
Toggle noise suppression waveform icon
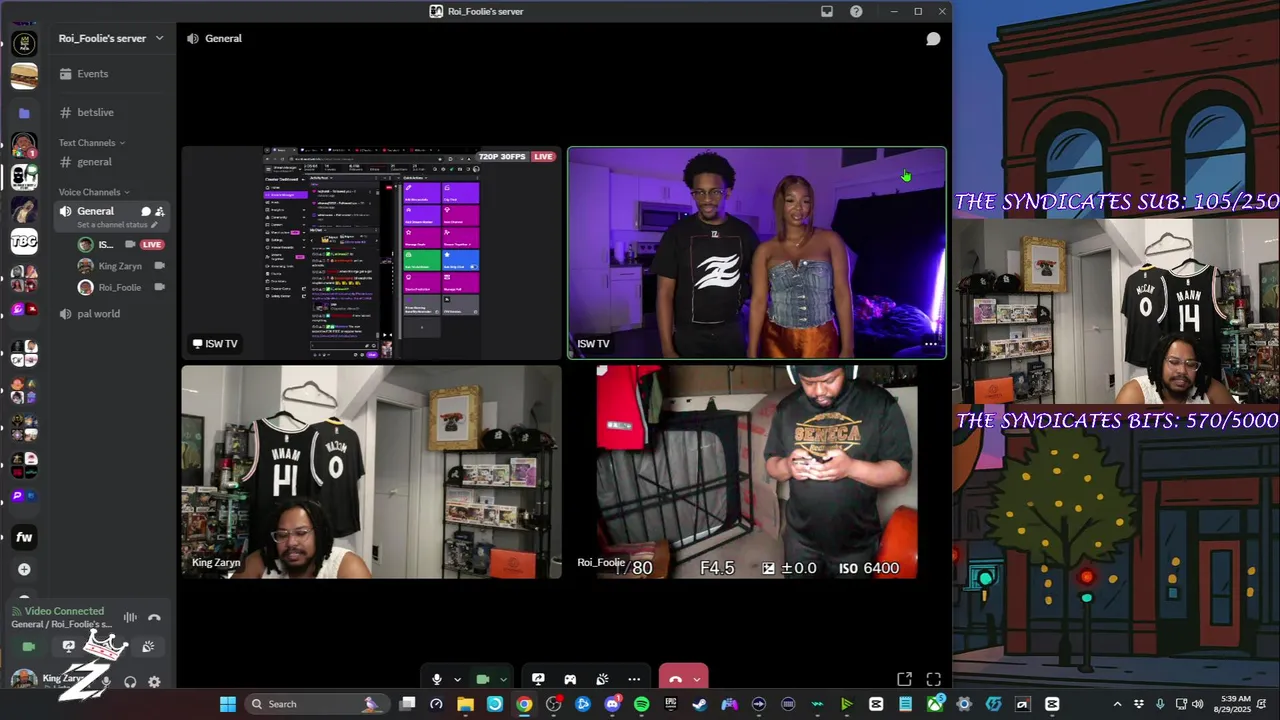(130, 618)
